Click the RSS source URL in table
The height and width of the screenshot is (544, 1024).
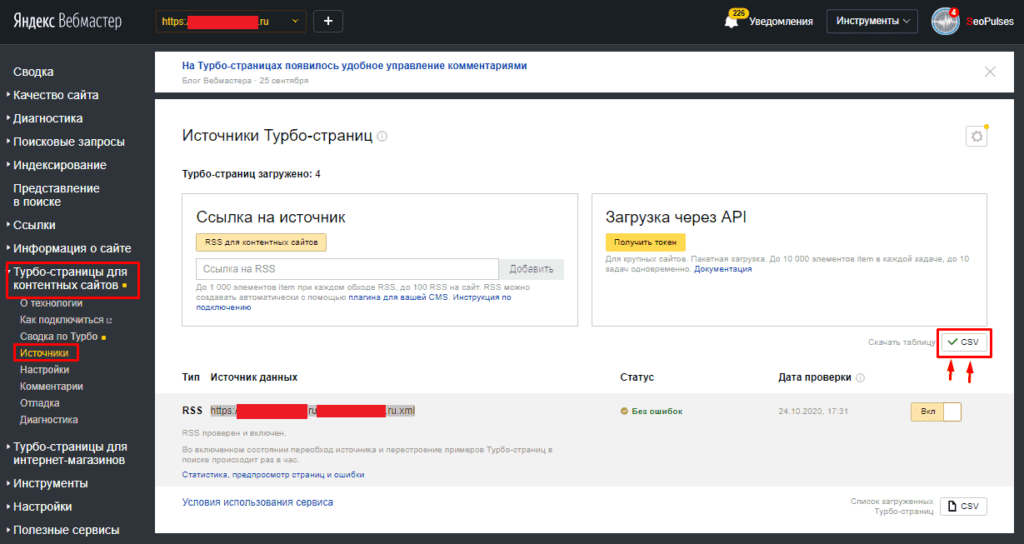312,411
